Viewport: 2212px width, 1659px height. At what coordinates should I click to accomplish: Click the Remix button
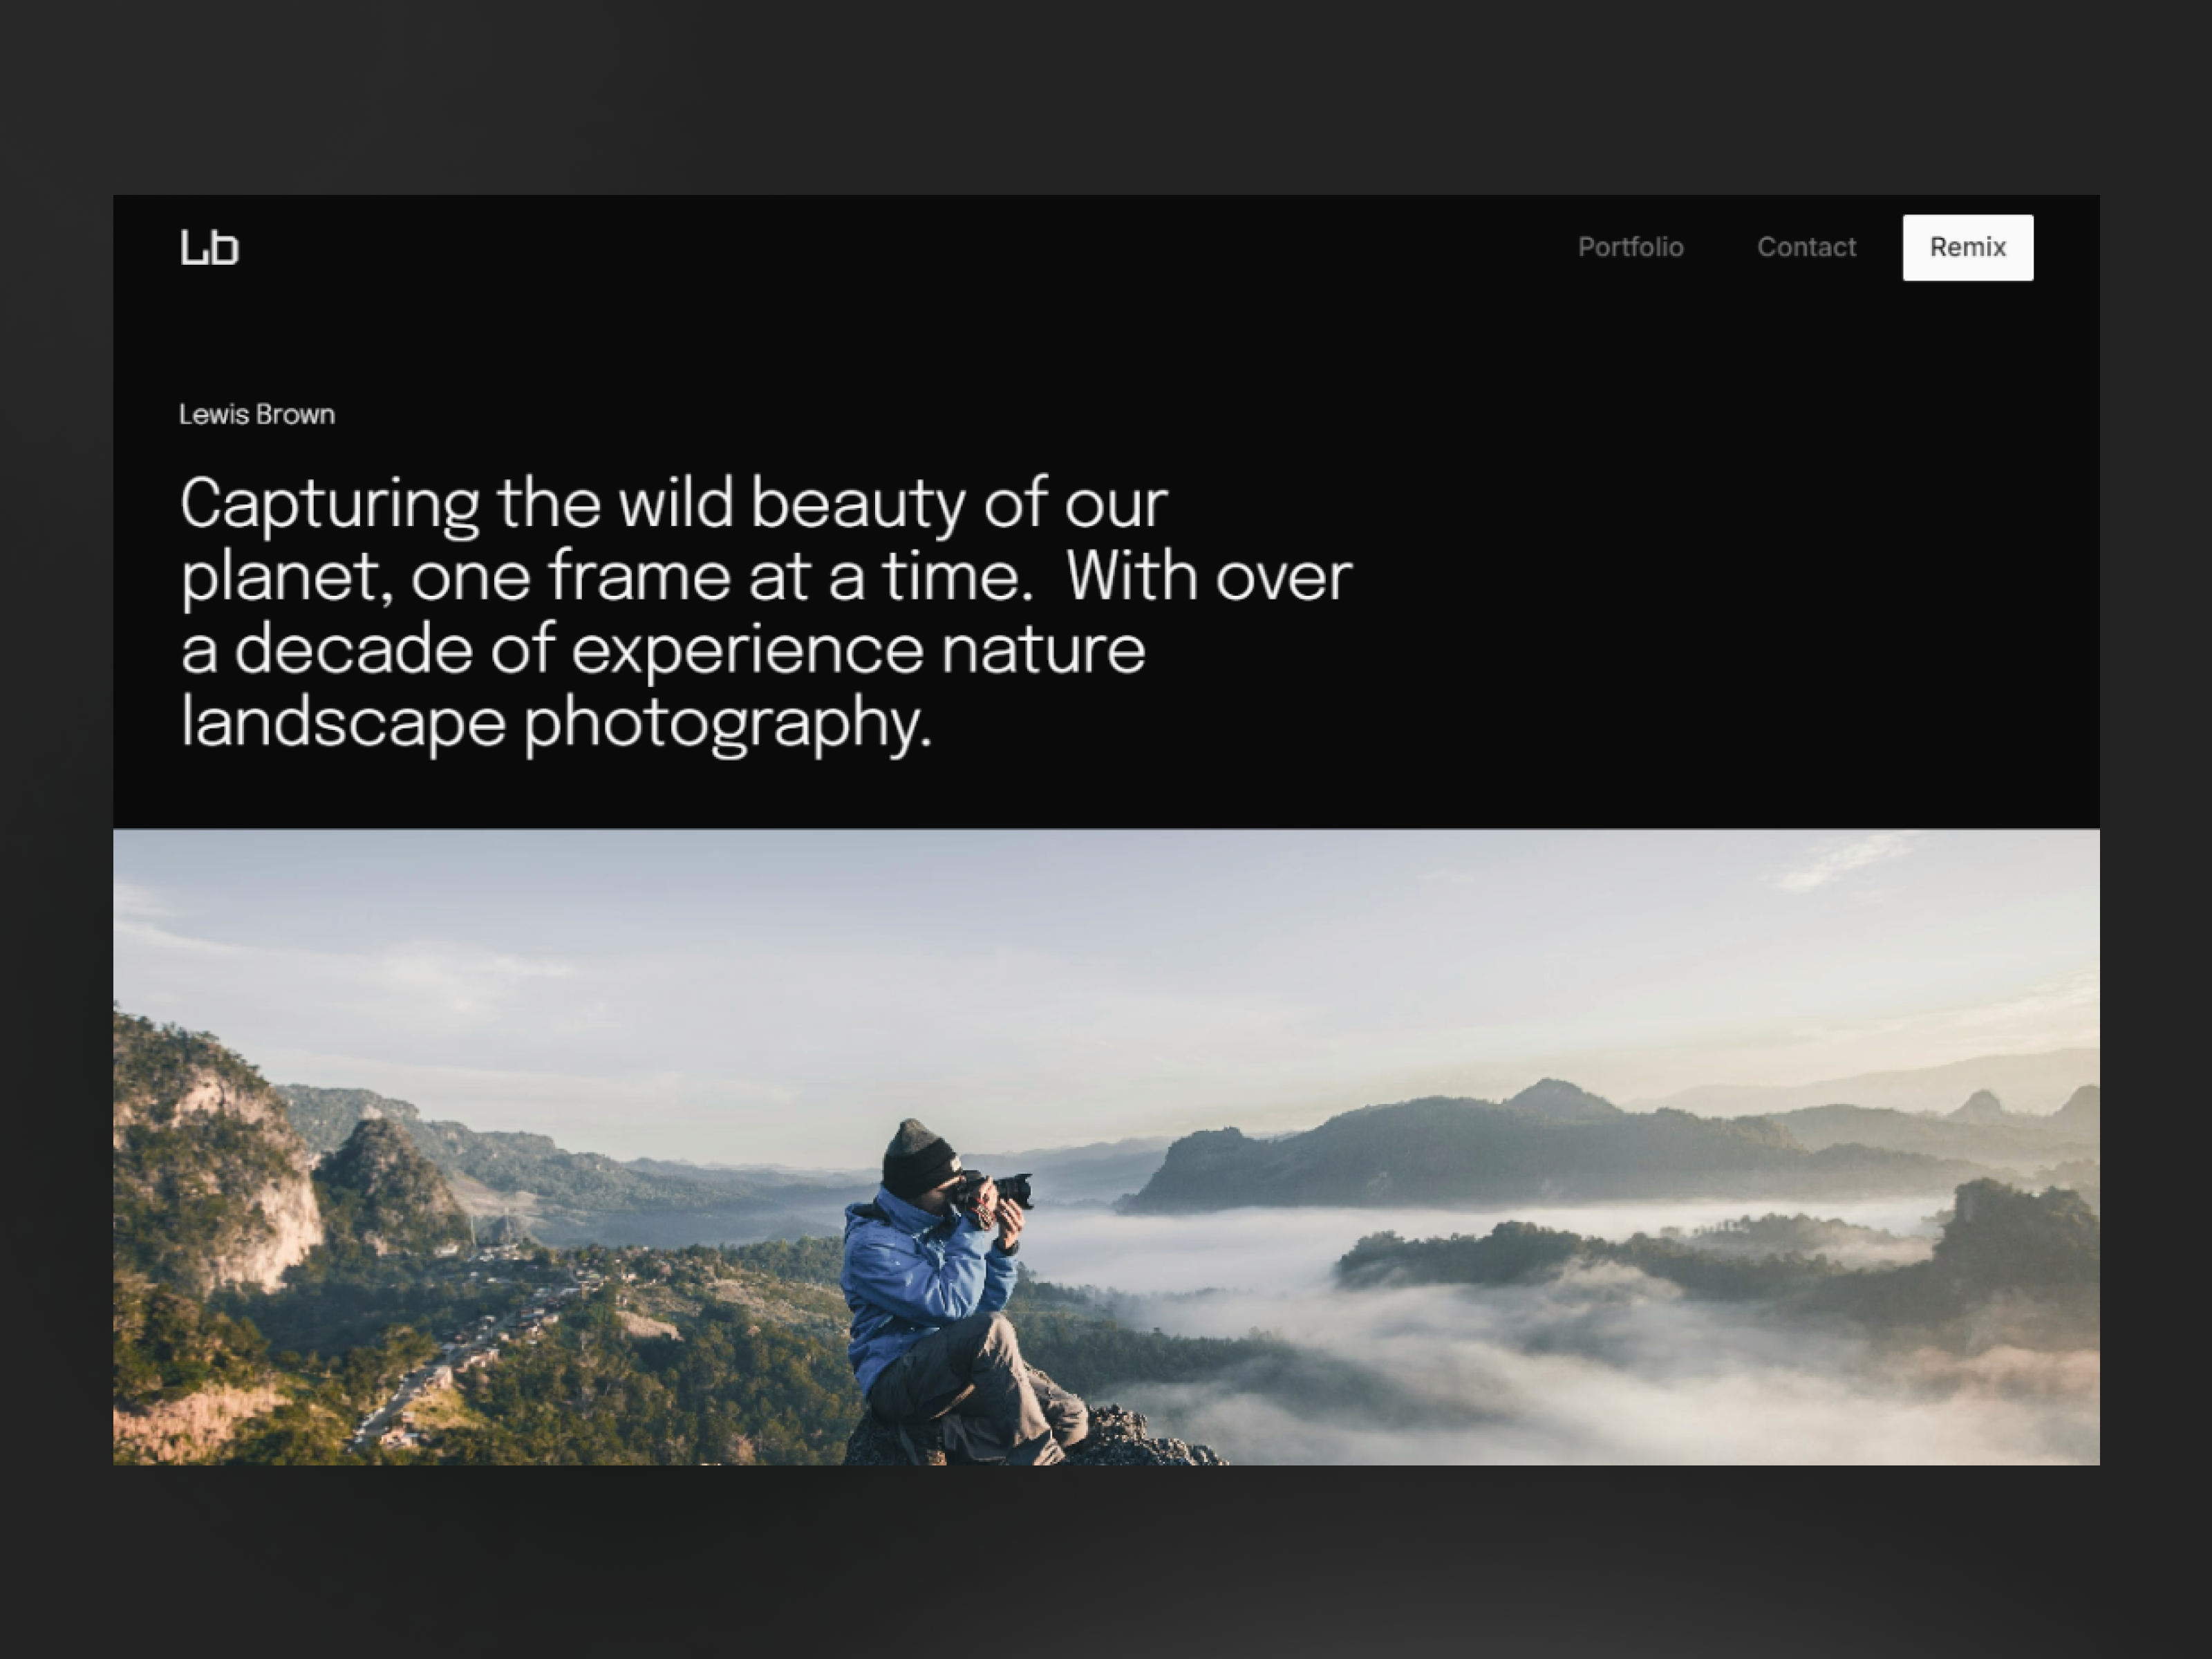pyautogui.click(x=1967, y=247)
